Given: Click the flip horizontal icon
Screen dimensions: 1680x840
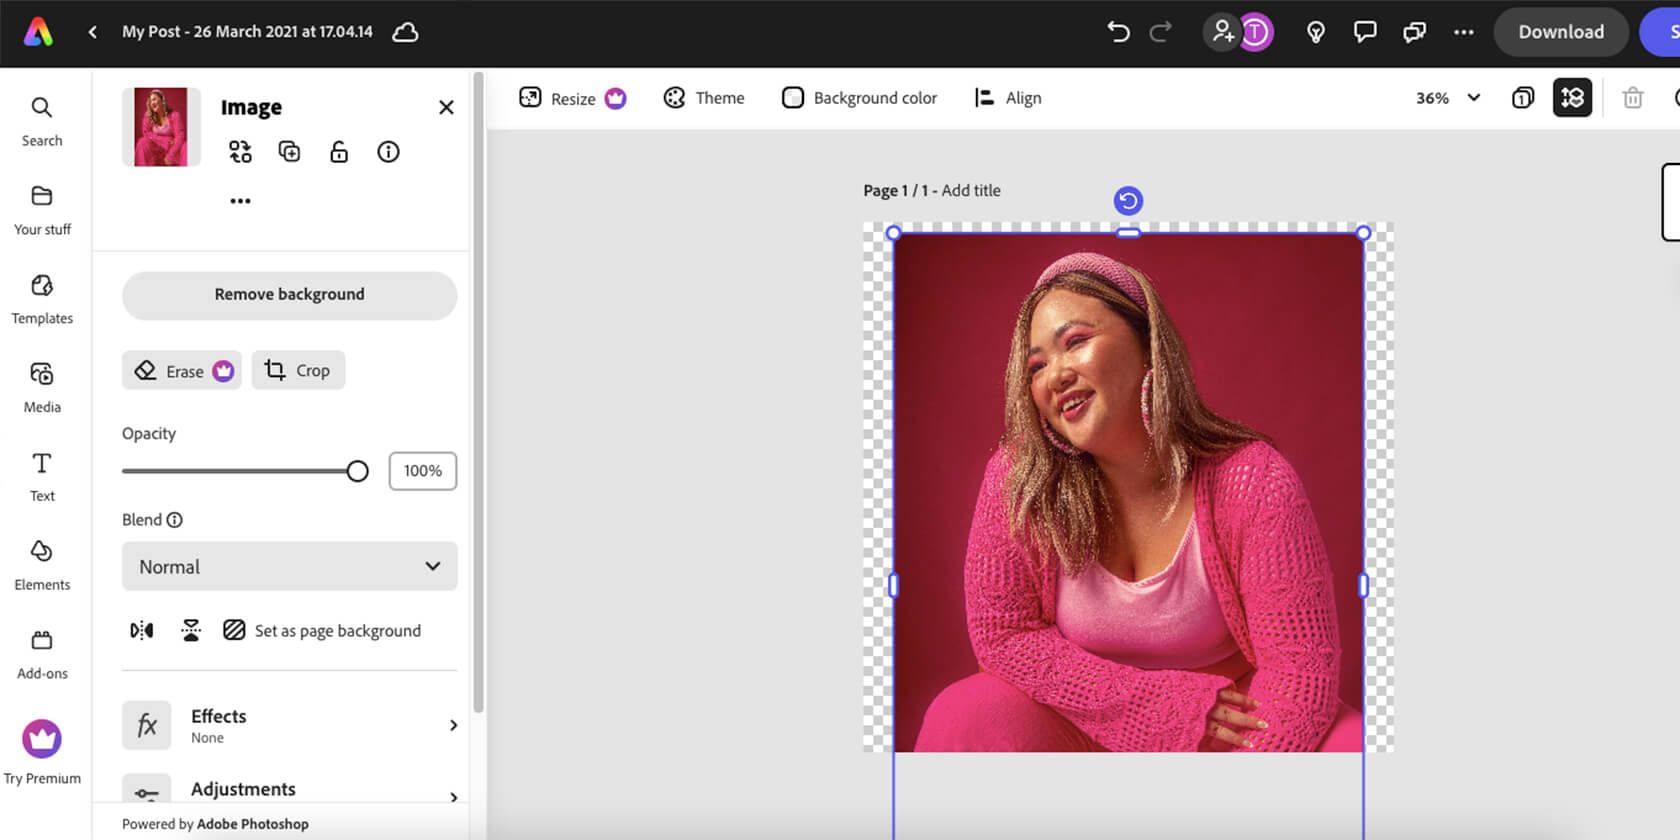Looking at the screenshot, I should (x=142, y=630).
